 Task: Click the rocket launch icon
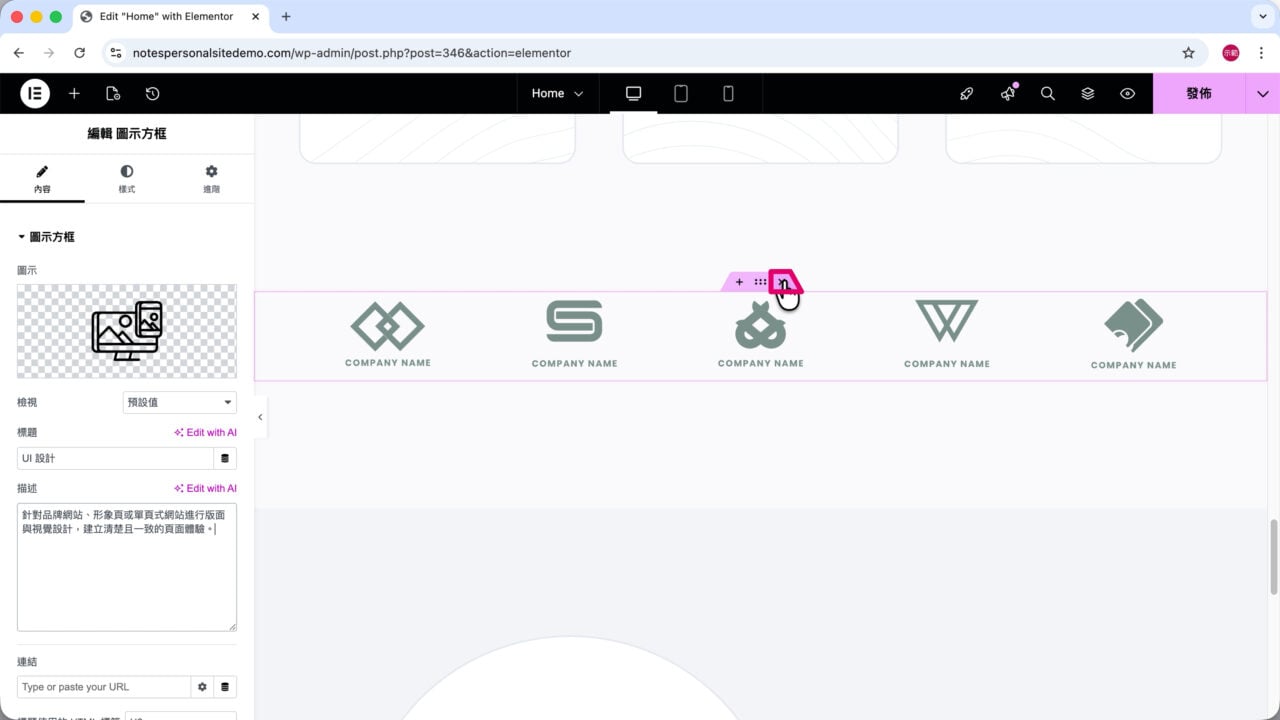pyautogui.click(x=967, y=93)
